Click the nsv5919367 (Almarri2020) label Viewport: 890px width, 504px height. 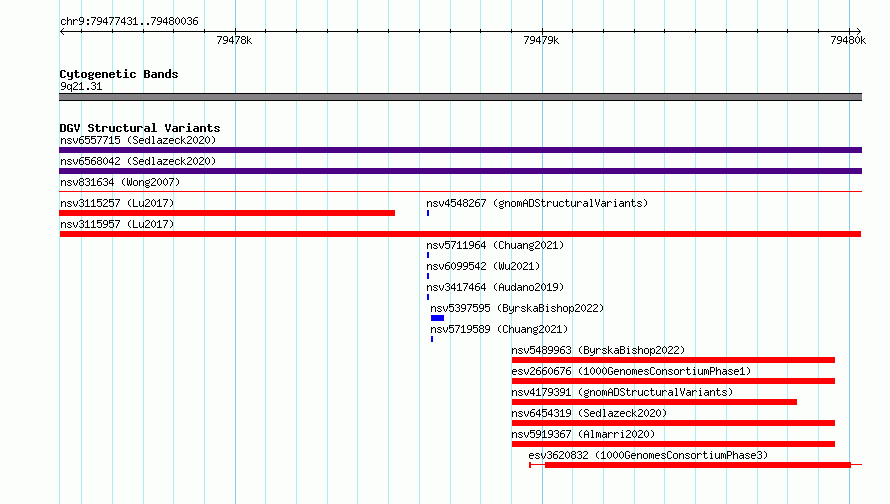click(x=583, y=434)
